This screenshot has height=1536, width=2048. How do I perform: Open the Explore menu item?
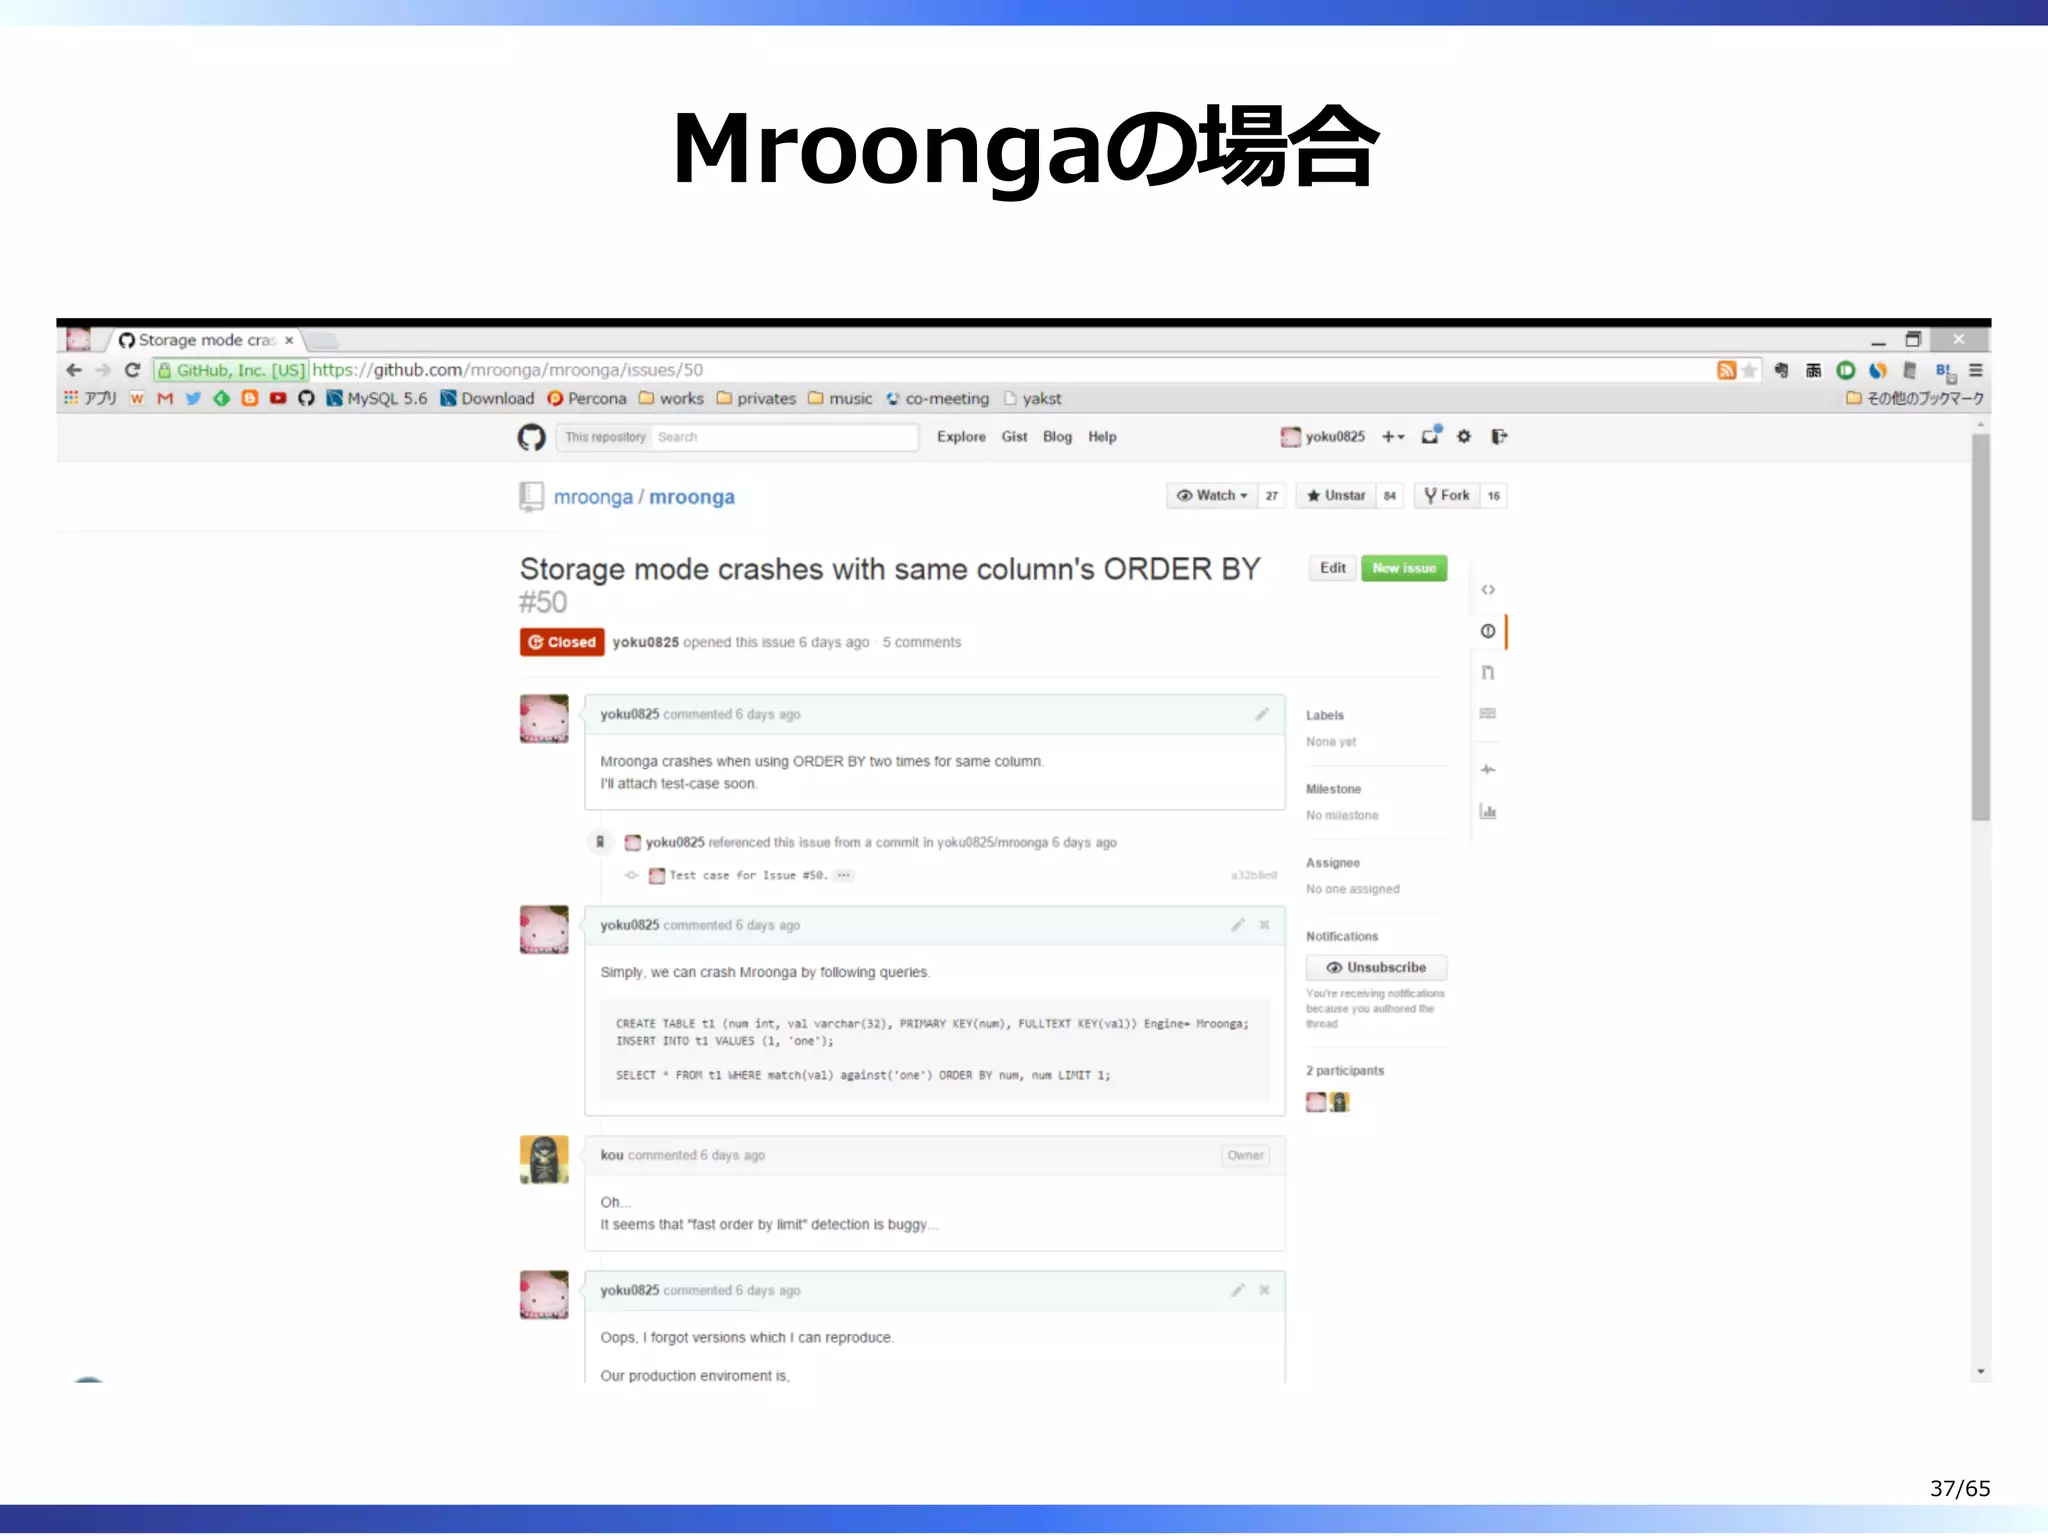tap(961, 437)
